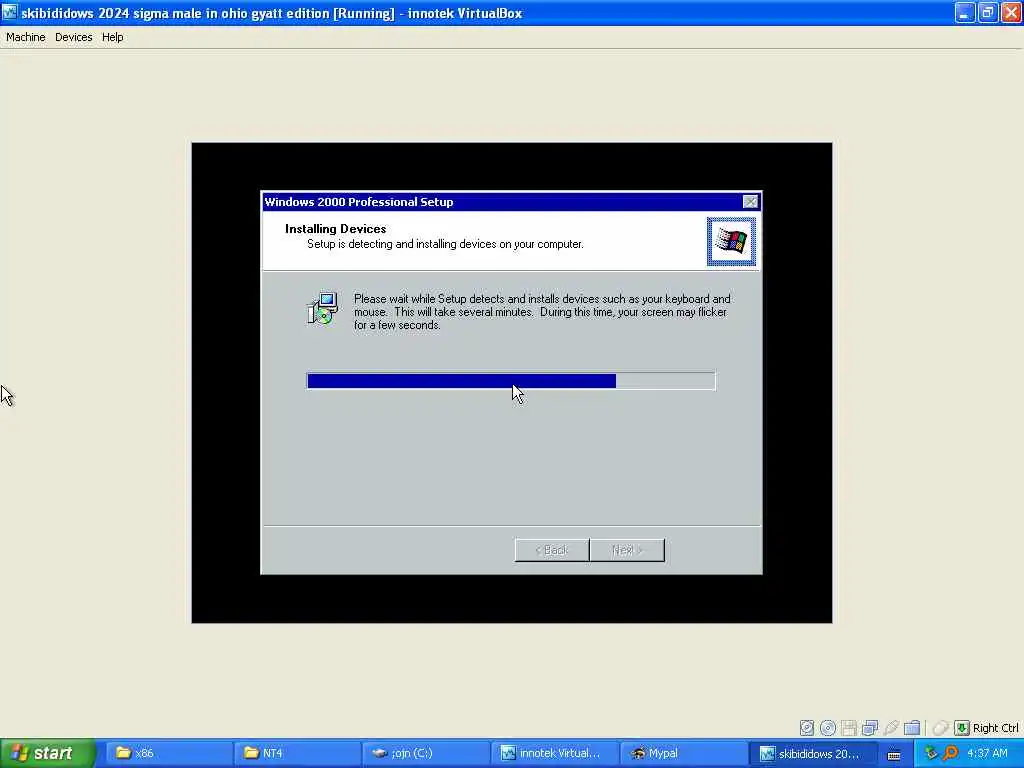Switch to the x86 folder taskbar button
Viewport: 1024px width, 768px height.
(168, 753)
